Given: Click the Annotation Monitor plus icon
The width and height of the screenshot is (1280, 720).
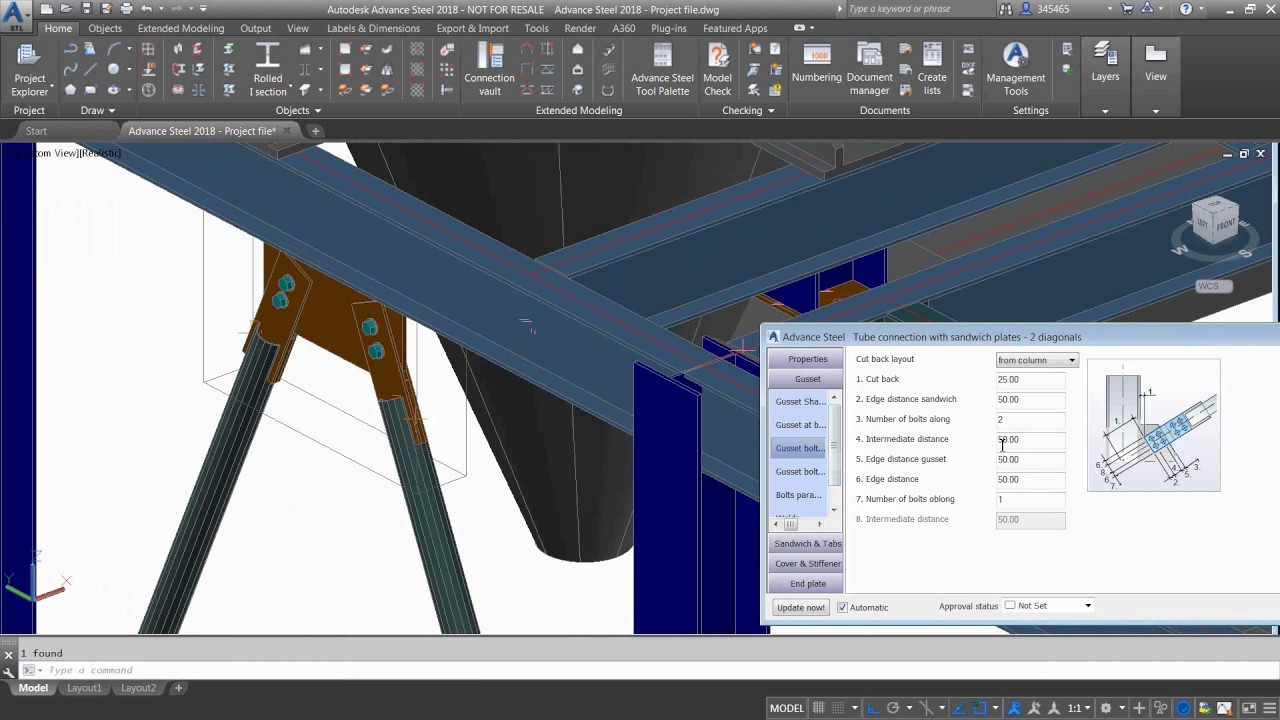Looking at the screenshot, I should pos(1139,708).
